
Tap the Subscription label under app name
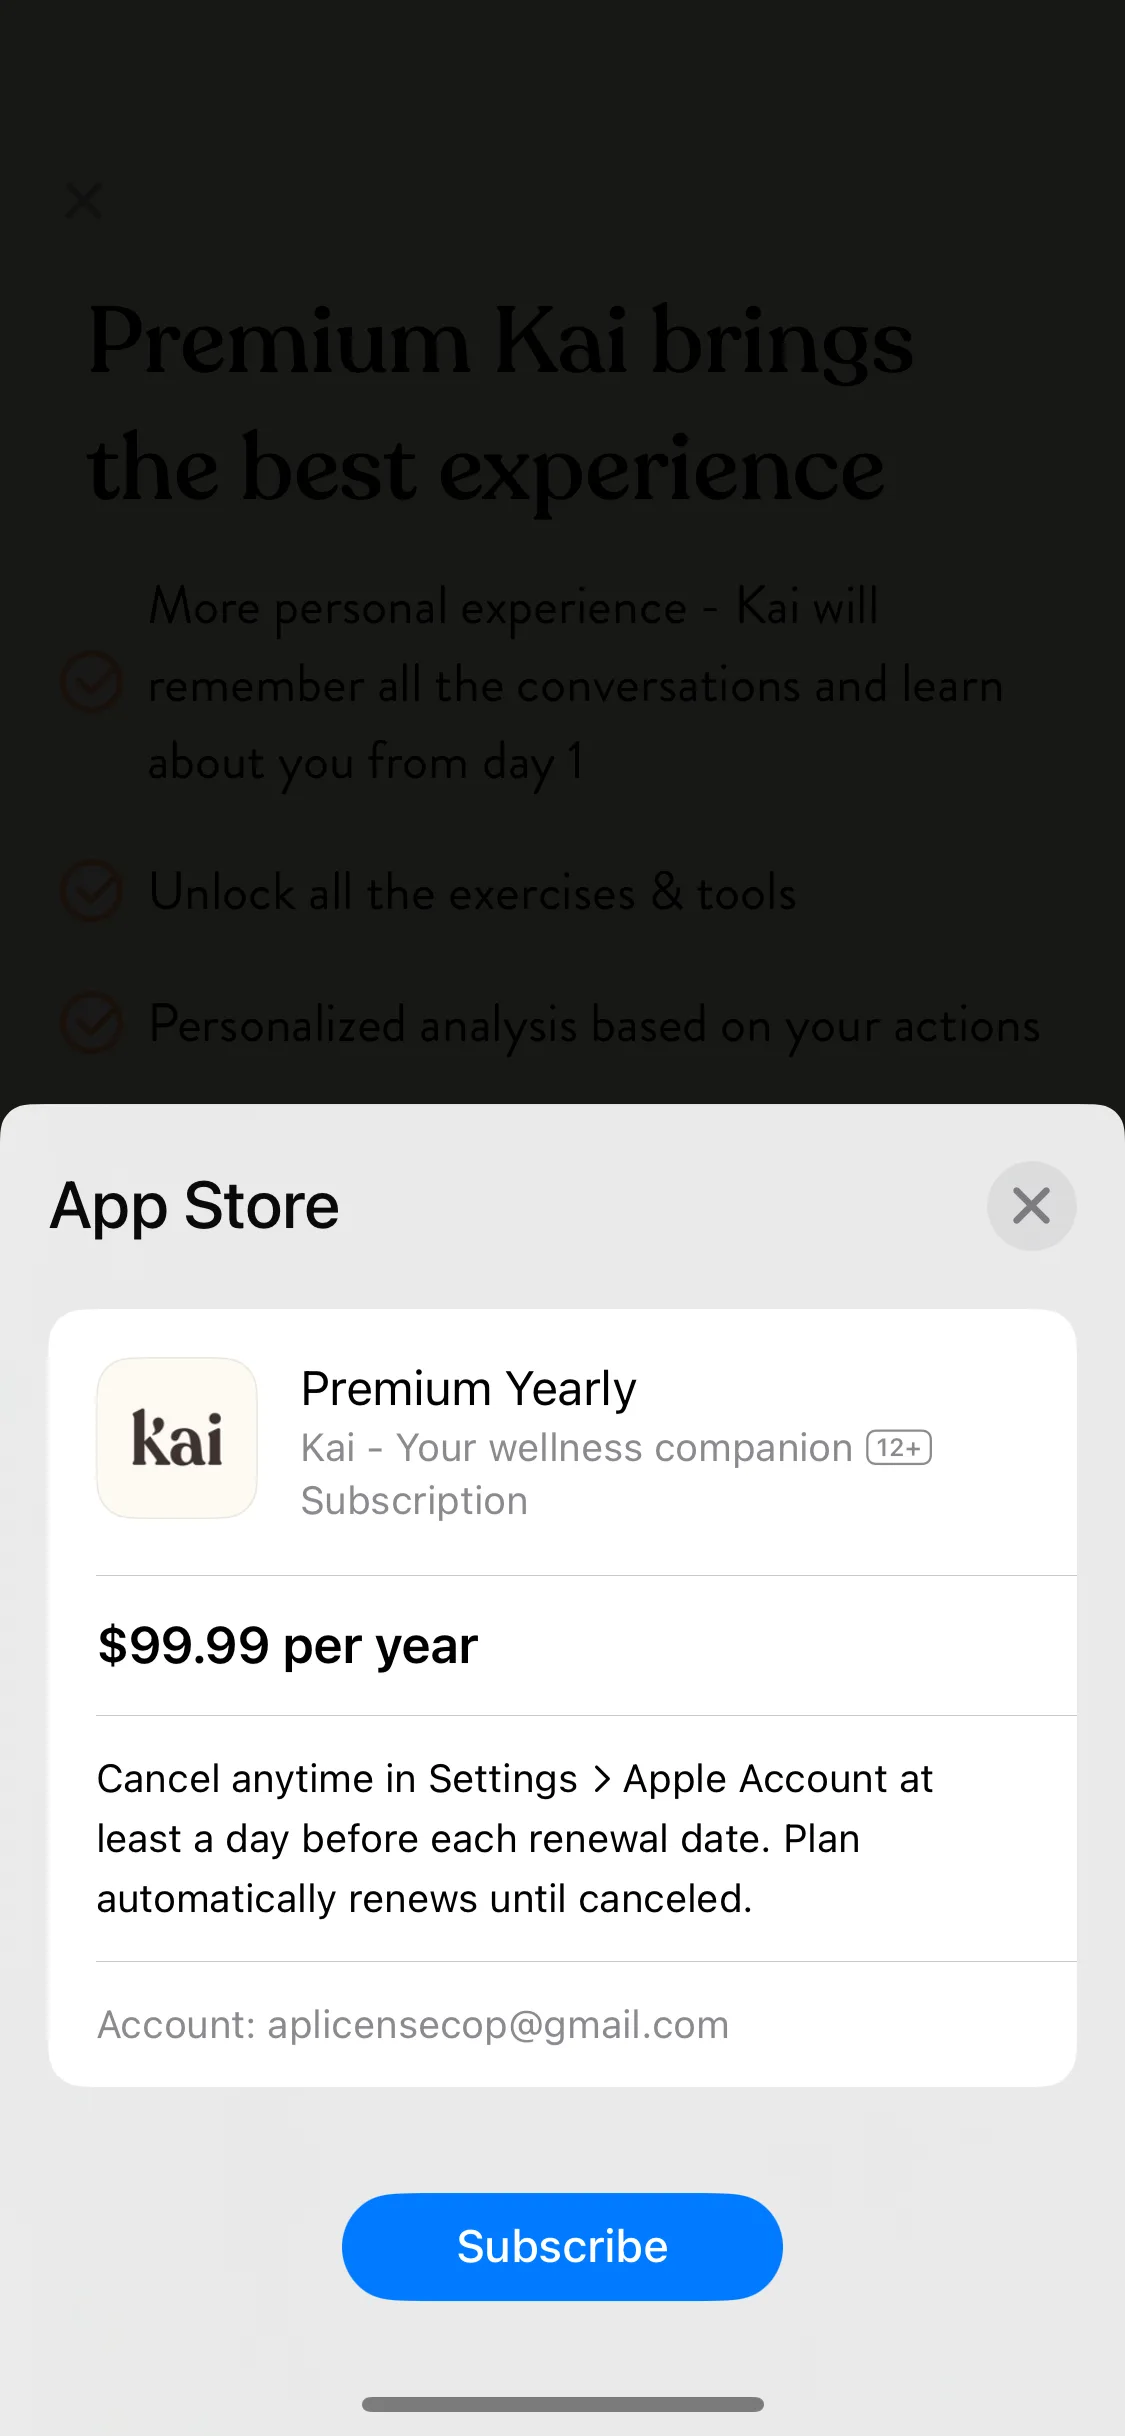tap(414, 1501)
